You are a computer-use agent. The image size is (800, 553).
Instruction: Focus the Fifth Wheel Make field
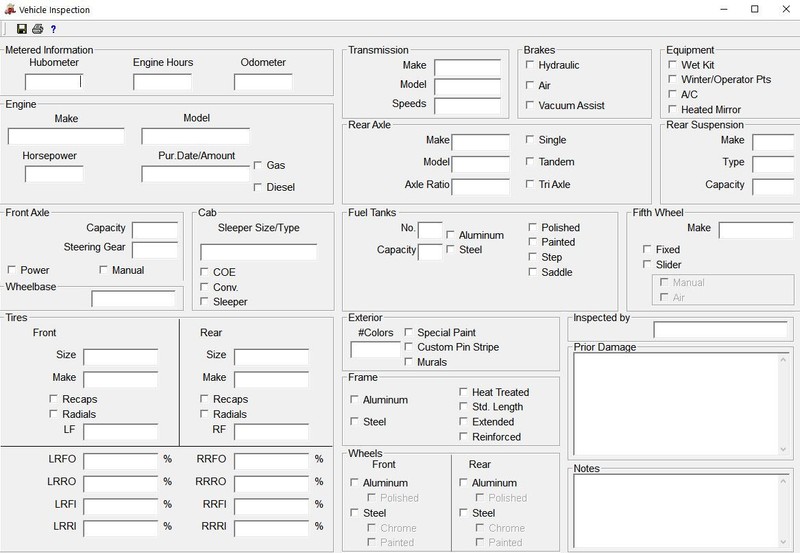(x=756, y=230)
